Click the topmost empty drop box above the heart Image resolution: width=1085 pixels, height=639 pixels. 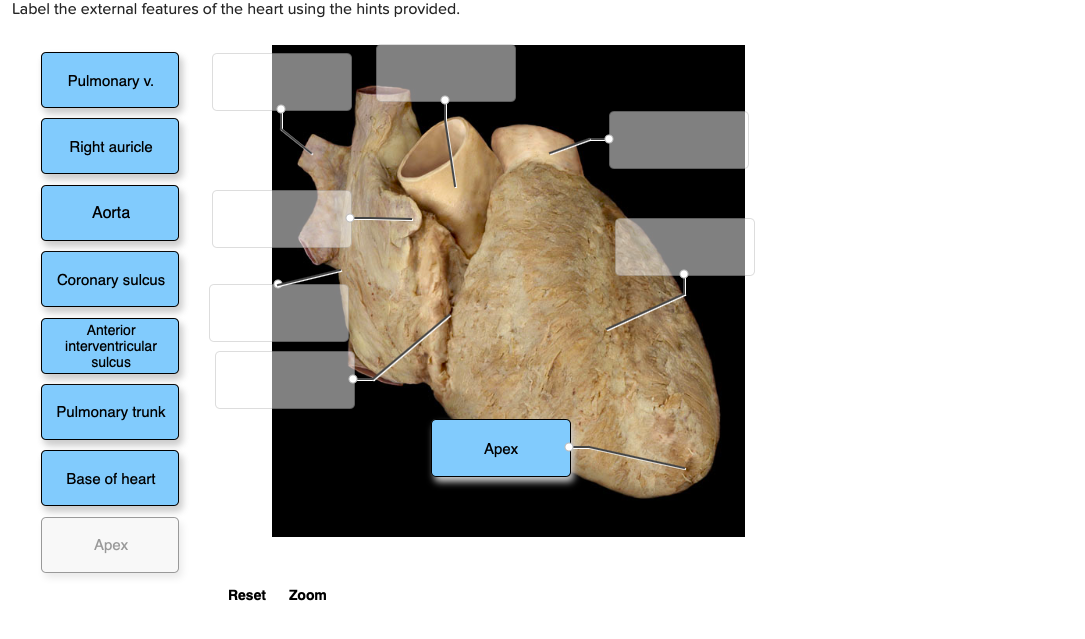click(x=447, y=72)
